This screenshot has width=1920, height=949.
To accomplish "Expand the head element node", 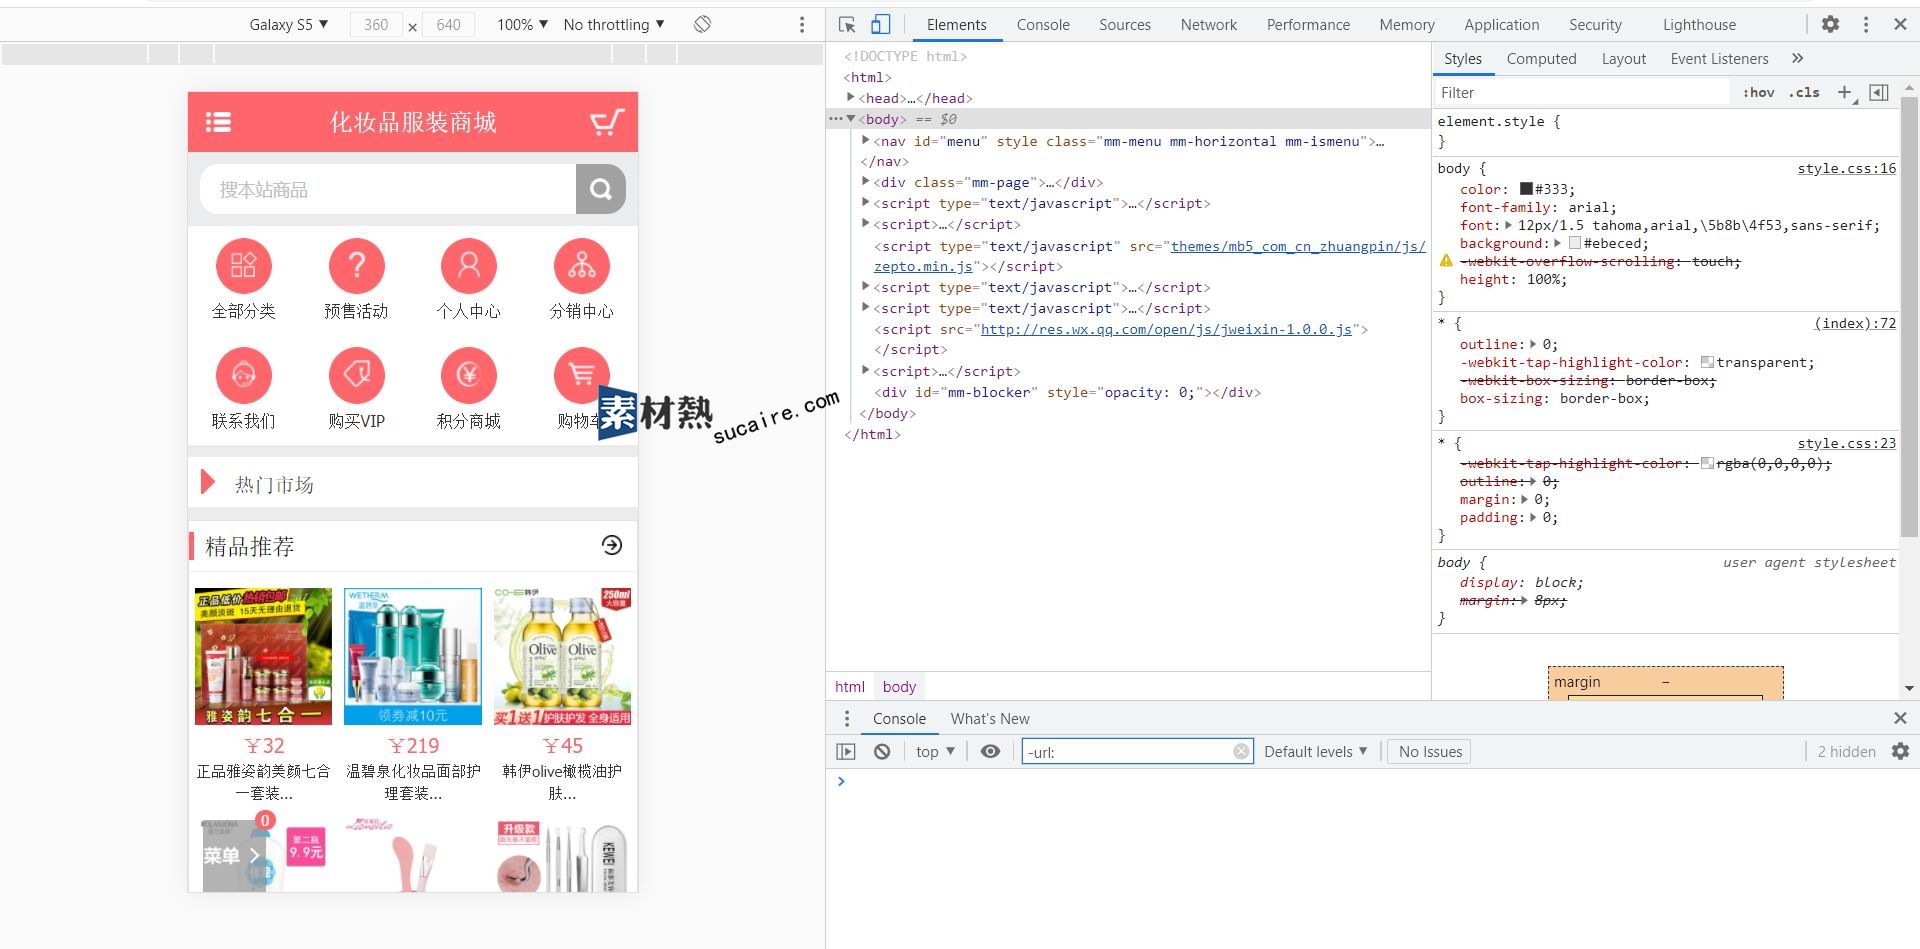I will tap(851, 97).
